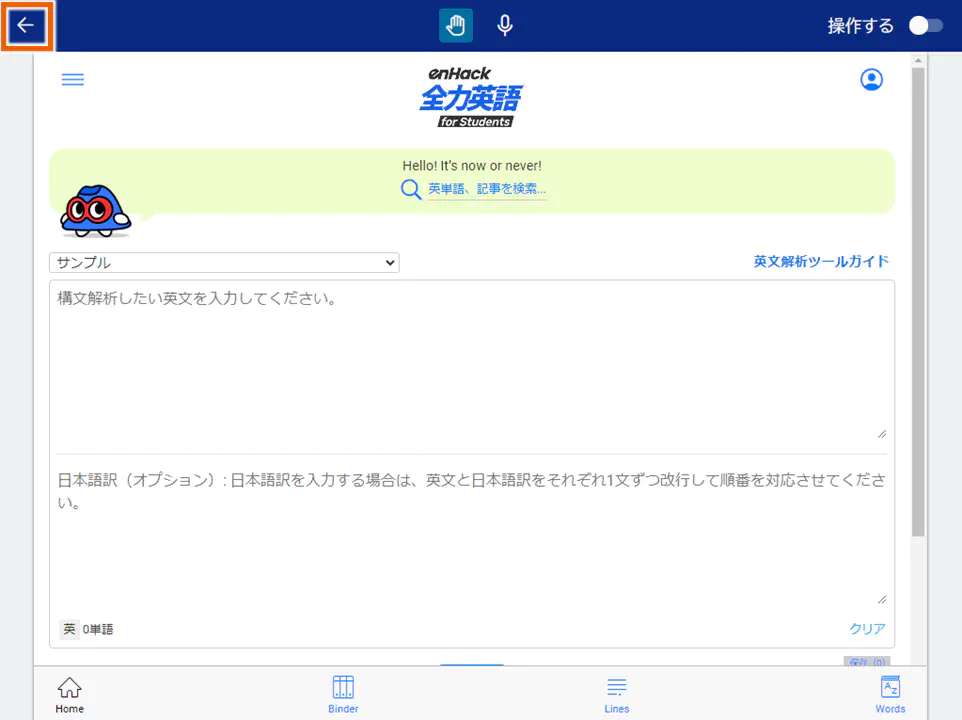Click the 英単語、記事を検索 search link
The height and width of the screenshot is (720, 962).
[x=487, y=189]
